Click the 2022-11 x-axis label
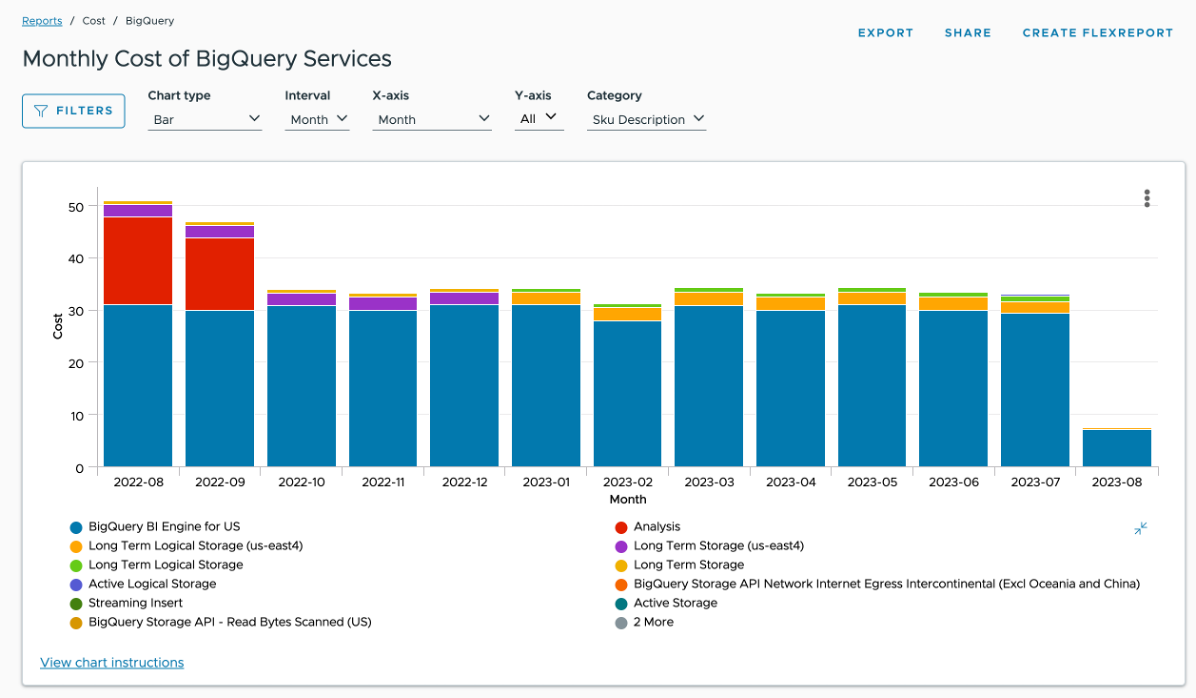This screenshot has height=698, width=1196. pos(383,482)
